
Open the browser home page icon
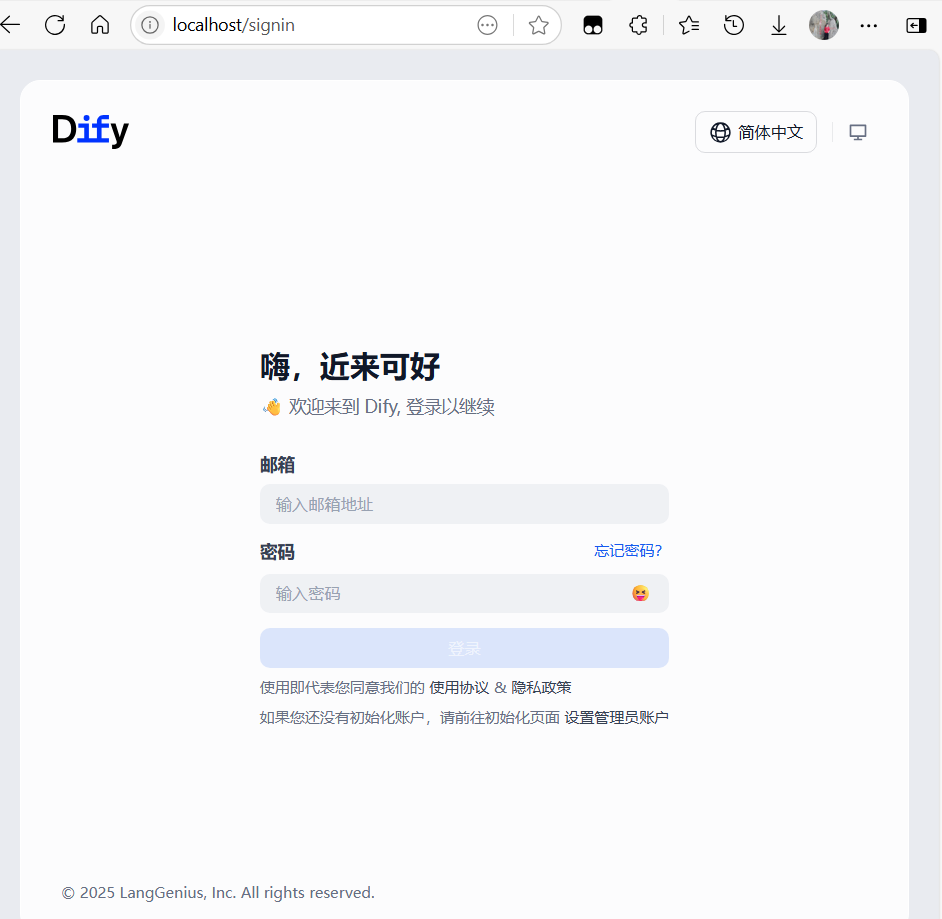point(100,25)
